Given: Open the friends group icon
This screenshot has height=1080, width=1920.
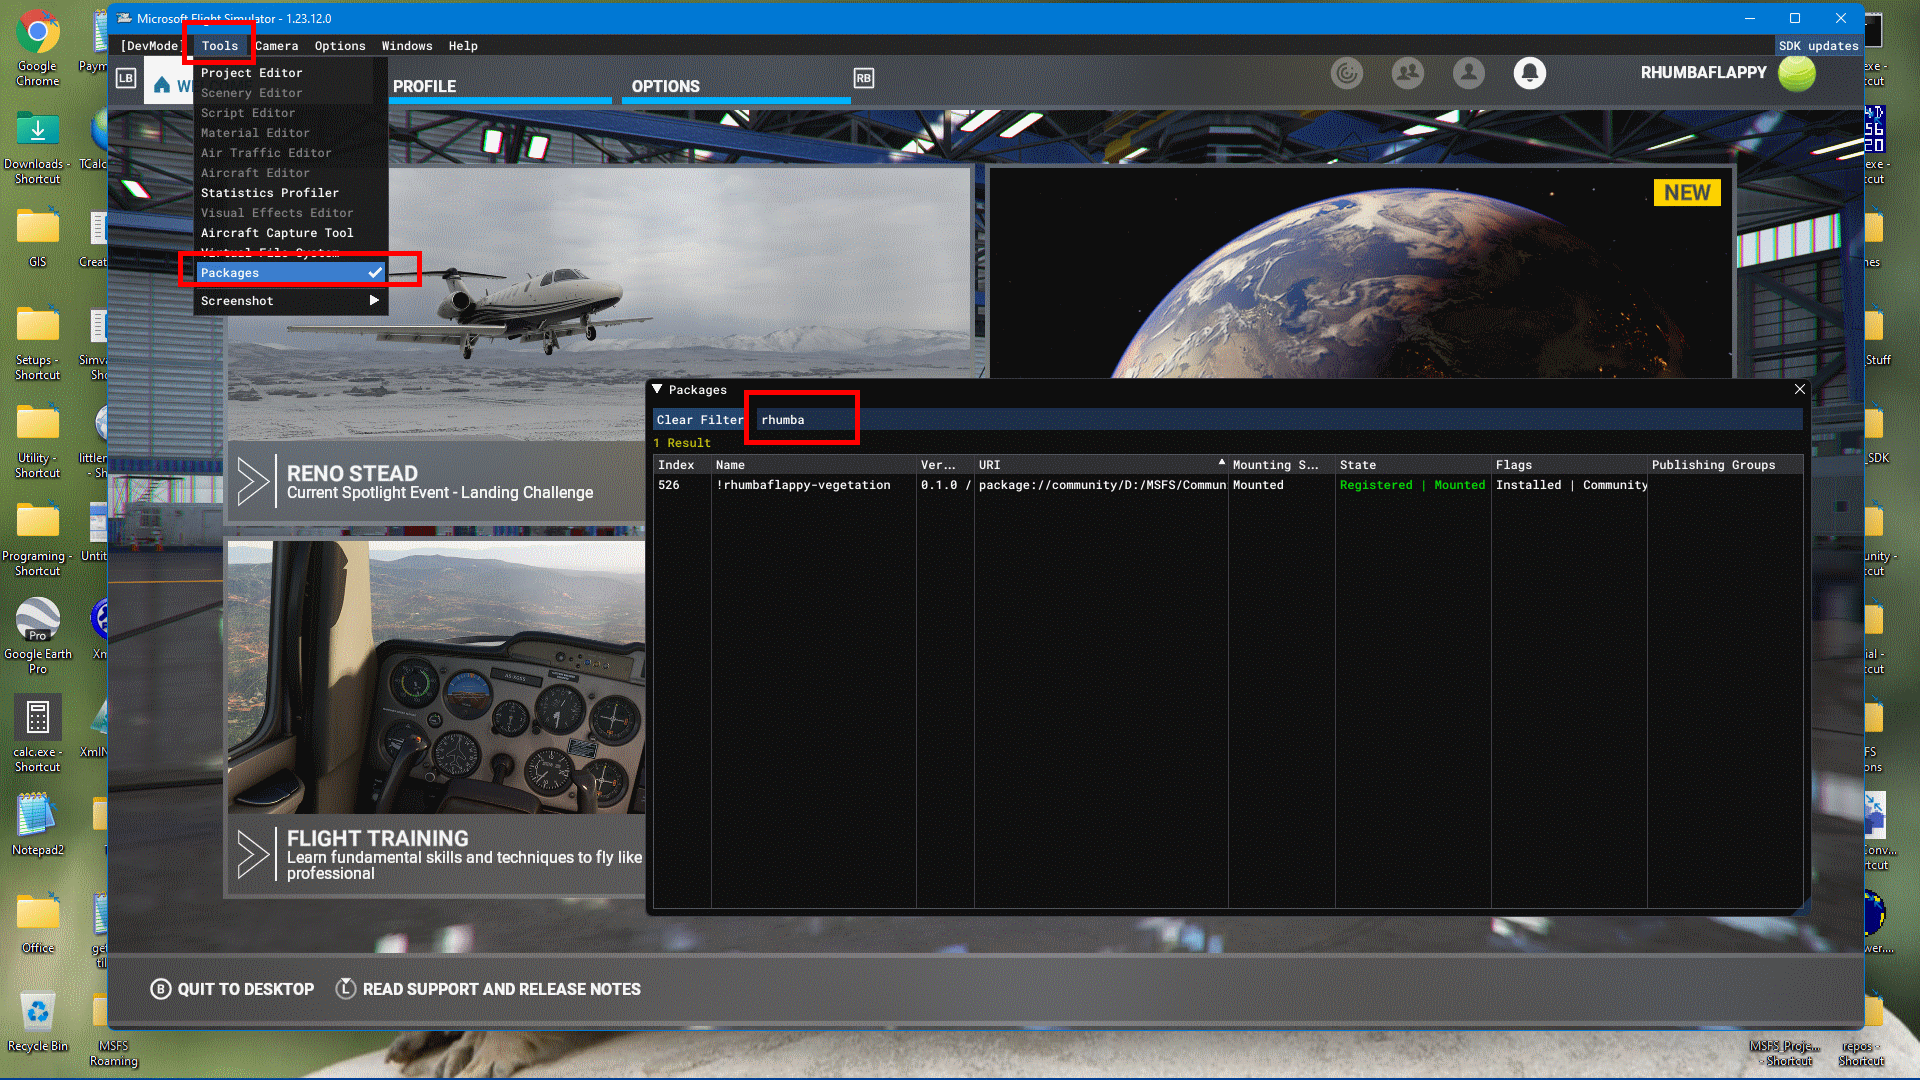Looking at the screenshot, I should click(1408, 73).
